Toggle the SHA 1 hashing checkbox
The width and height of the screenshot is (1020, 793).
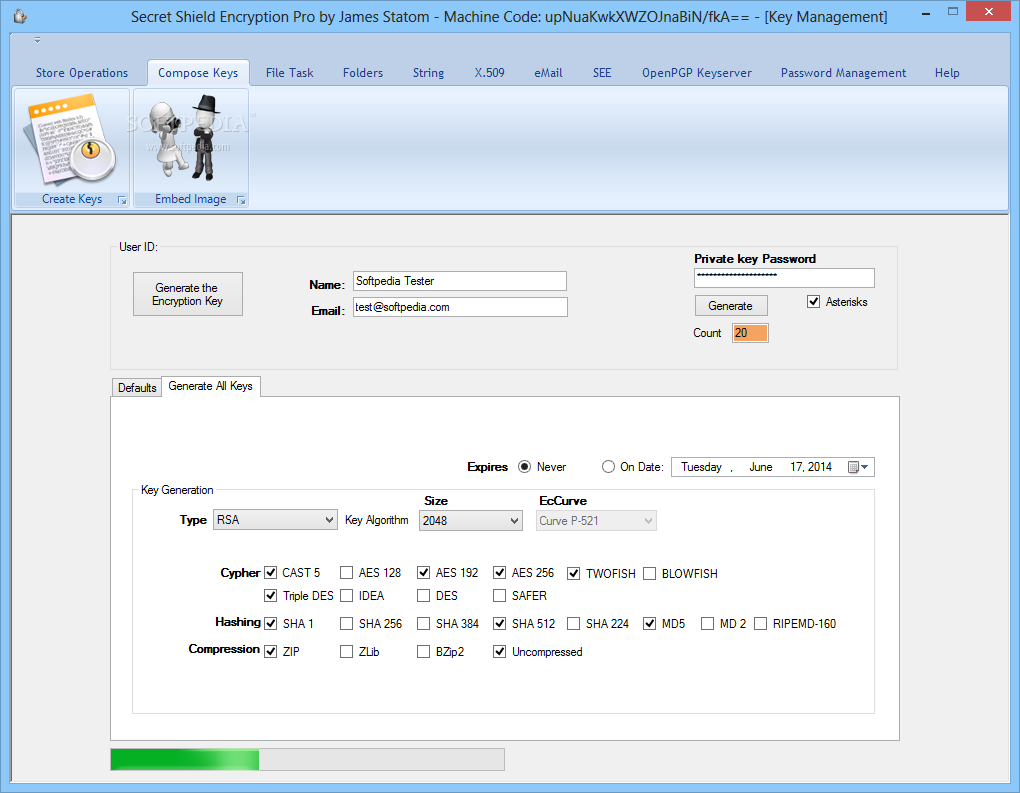click(x=271, y=624)
